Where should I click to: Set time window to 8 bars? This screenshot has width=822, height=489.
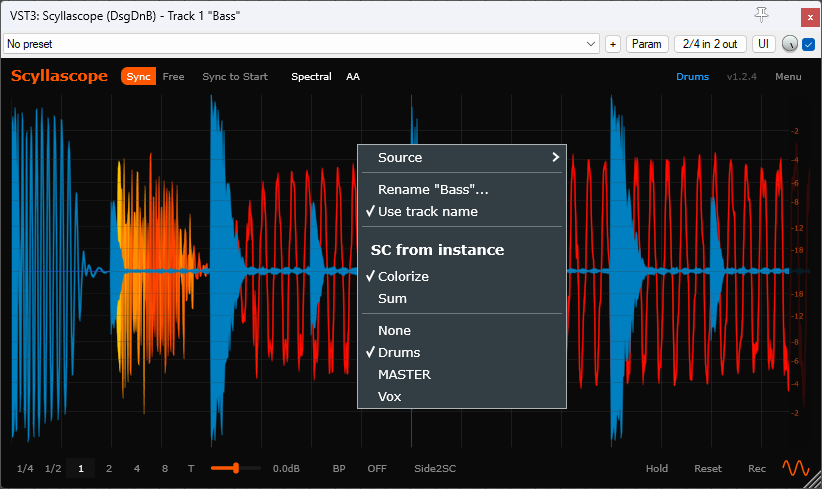point(165,469)
